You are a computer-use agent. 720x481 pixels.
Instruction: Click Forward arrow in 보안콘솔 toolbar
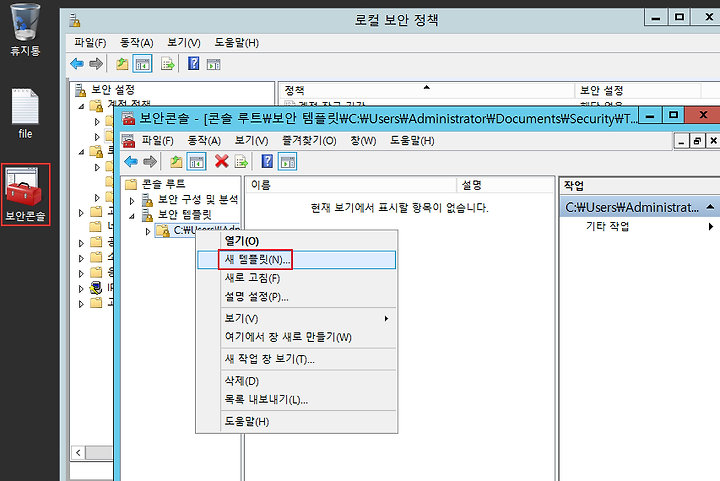(x=150, y=162)
